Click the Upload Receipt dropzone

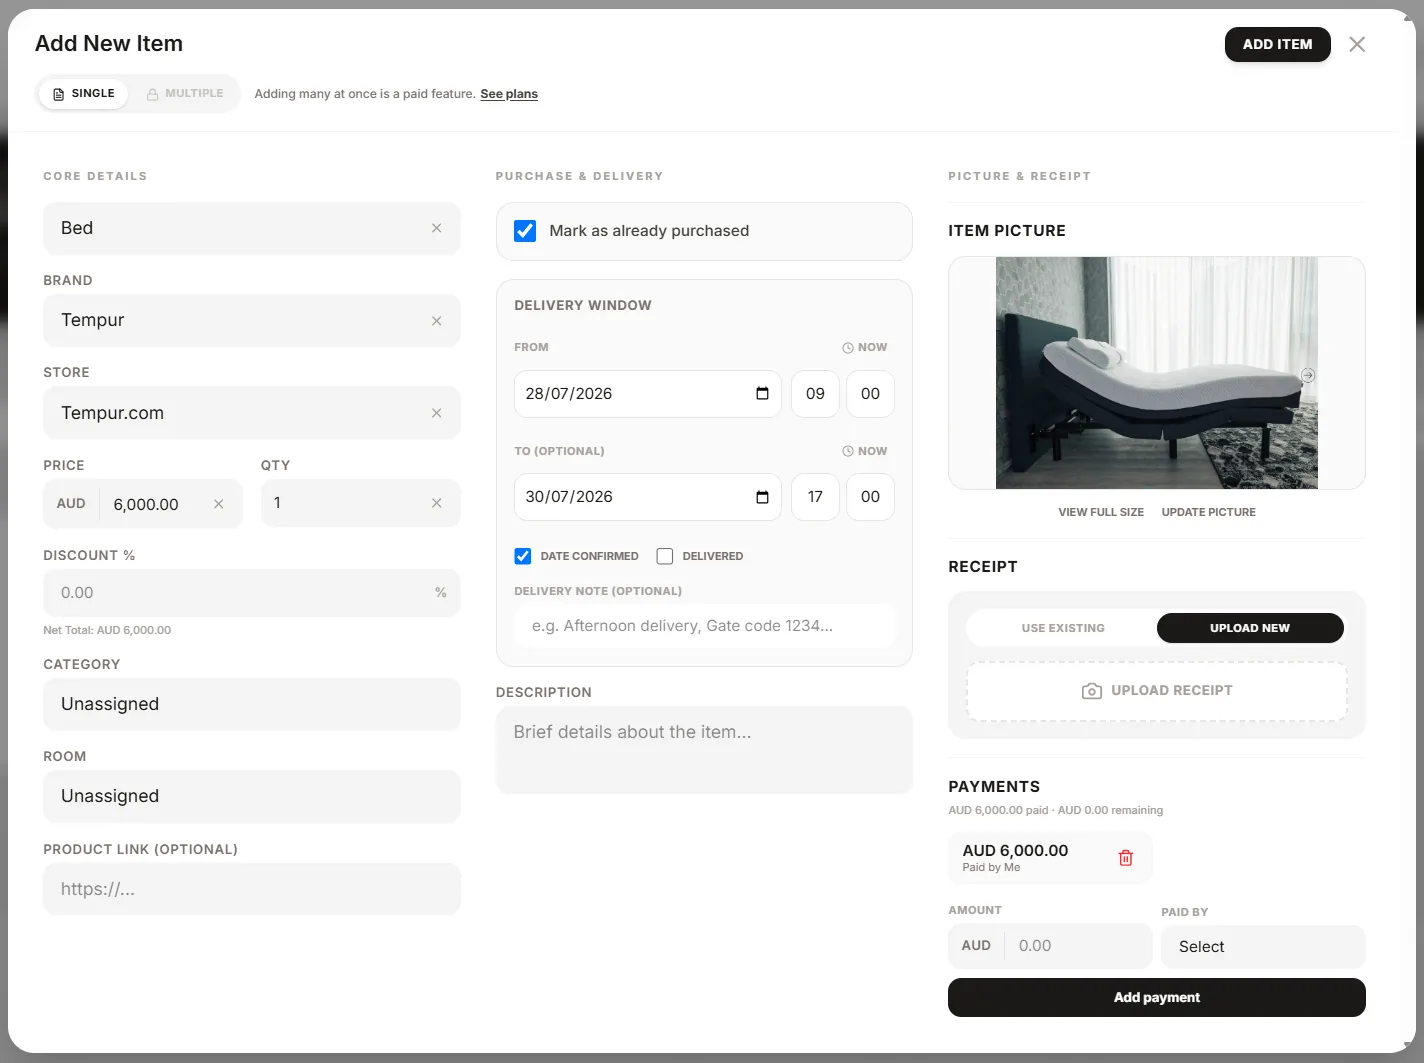pyautogui.click(x=1157, y=691)
